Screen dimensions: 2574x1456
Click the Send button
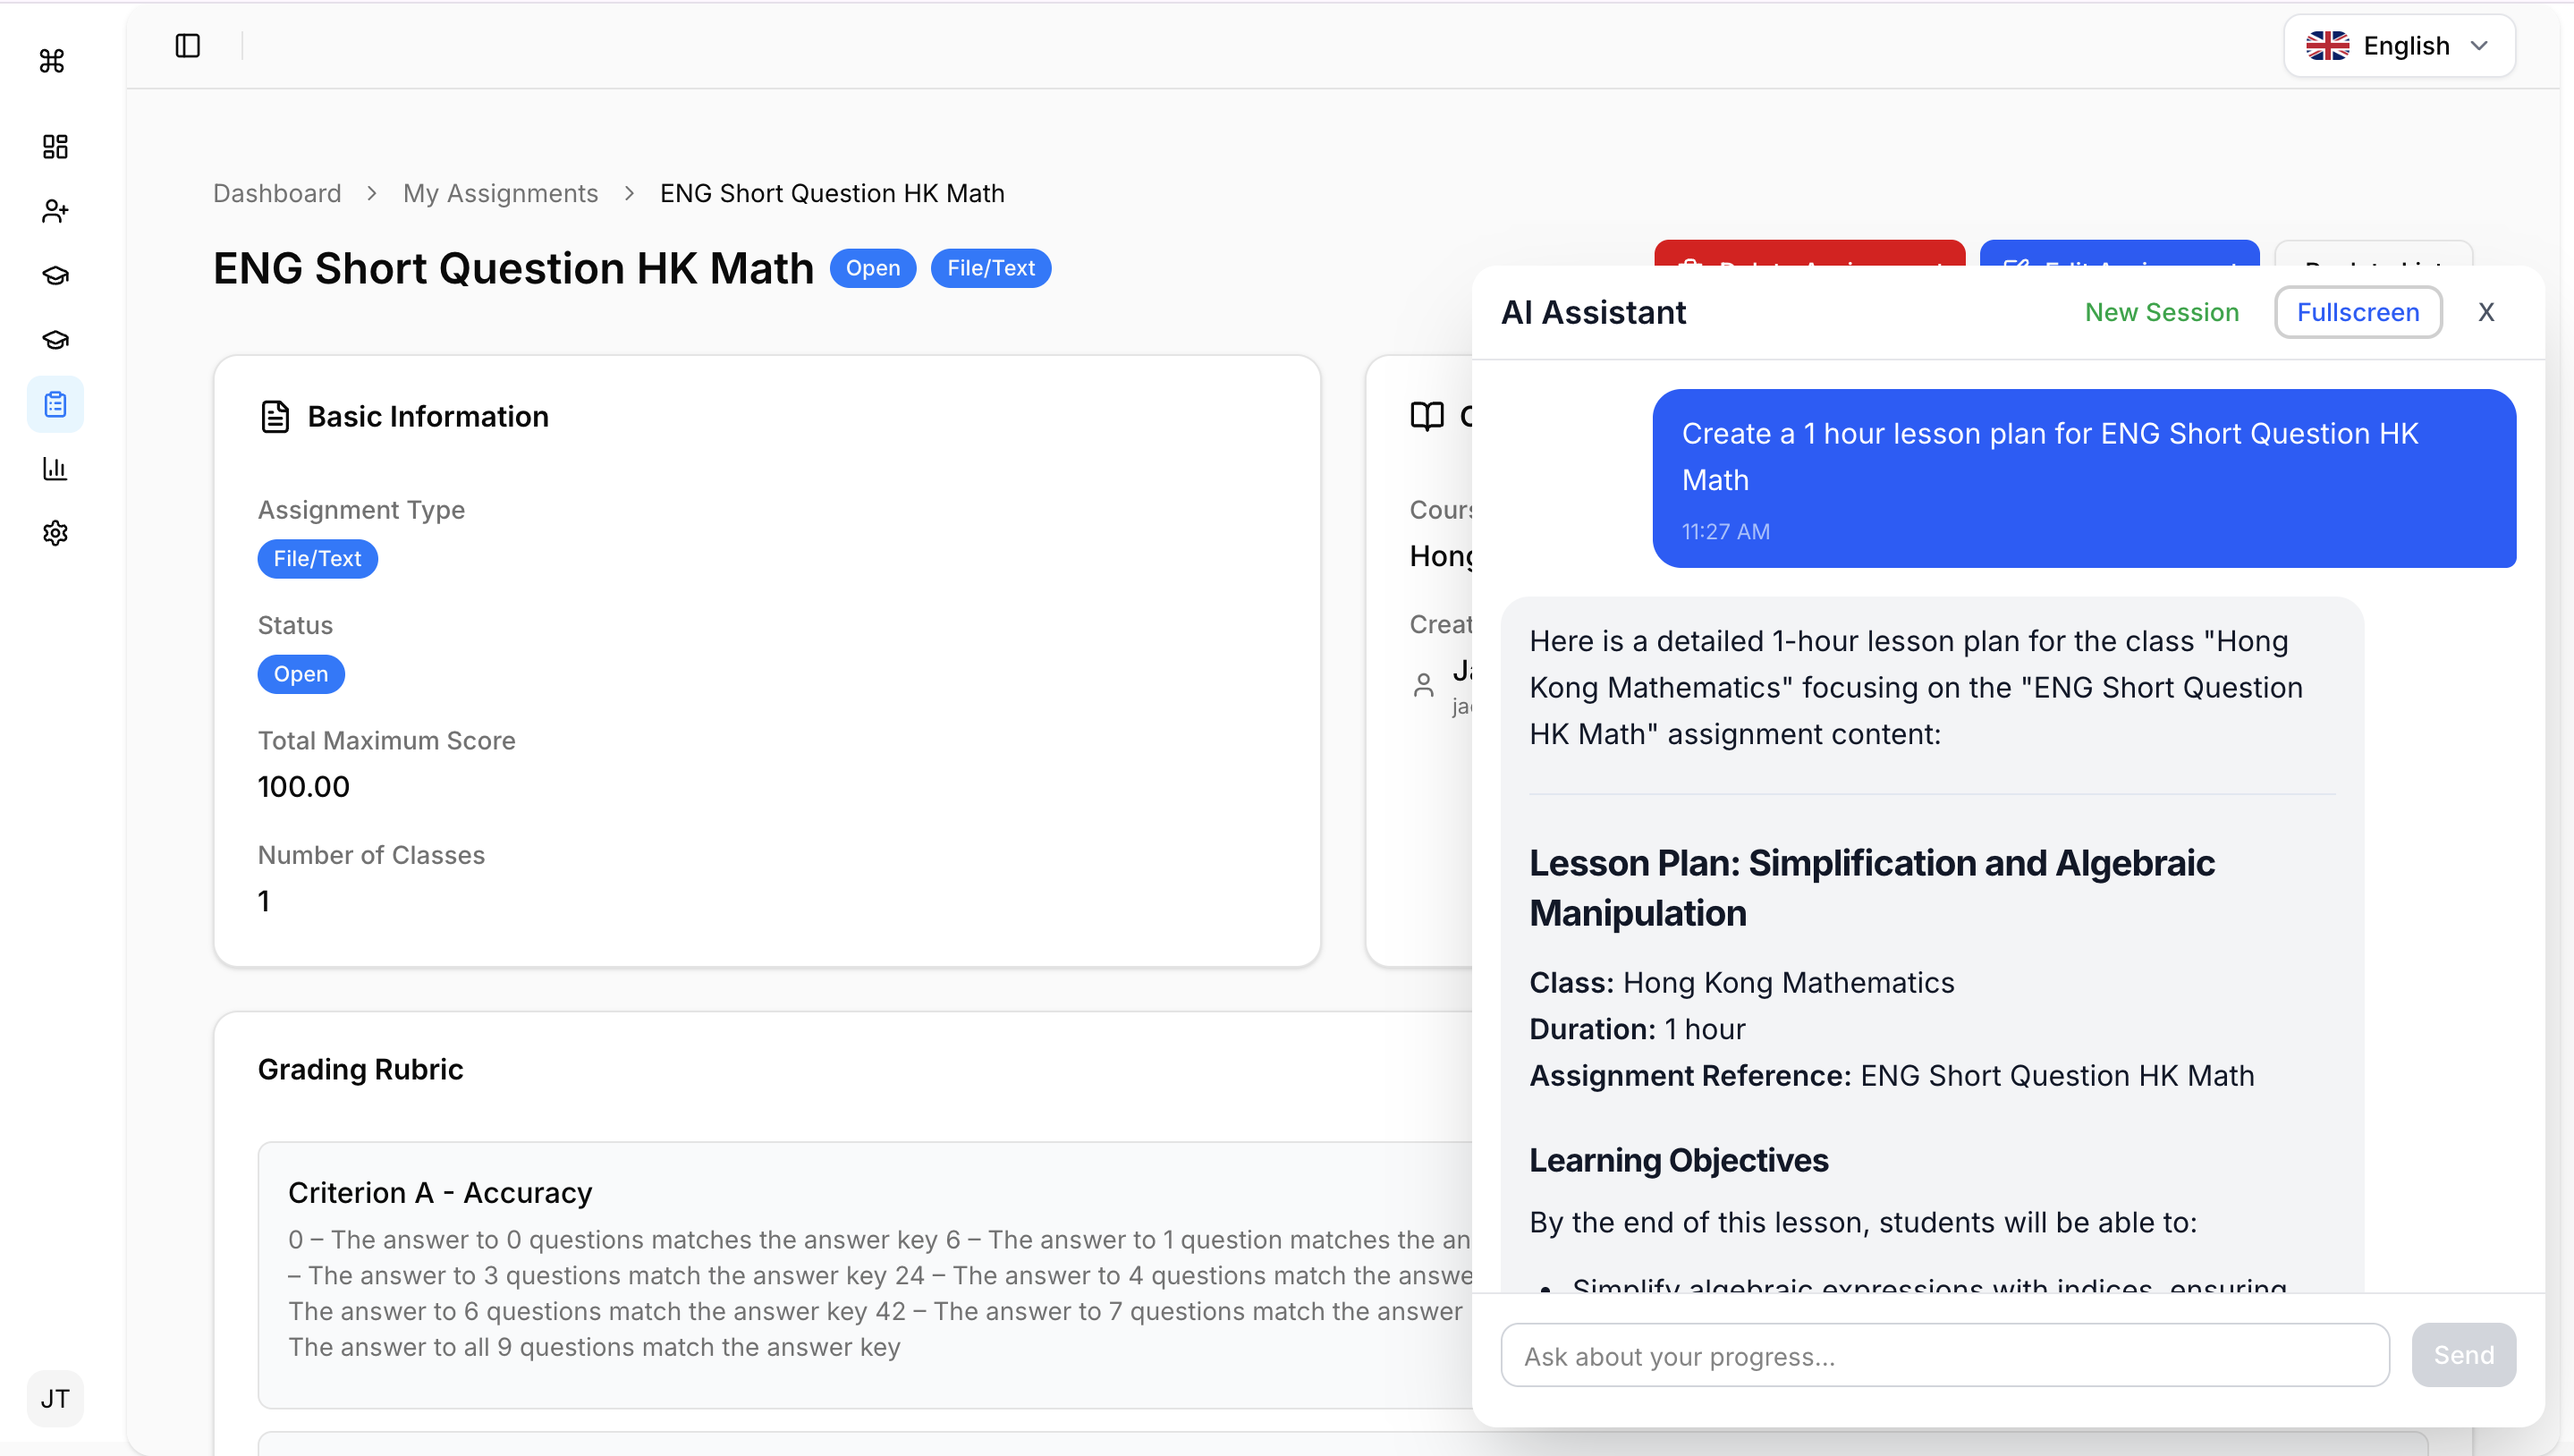2463,1355
